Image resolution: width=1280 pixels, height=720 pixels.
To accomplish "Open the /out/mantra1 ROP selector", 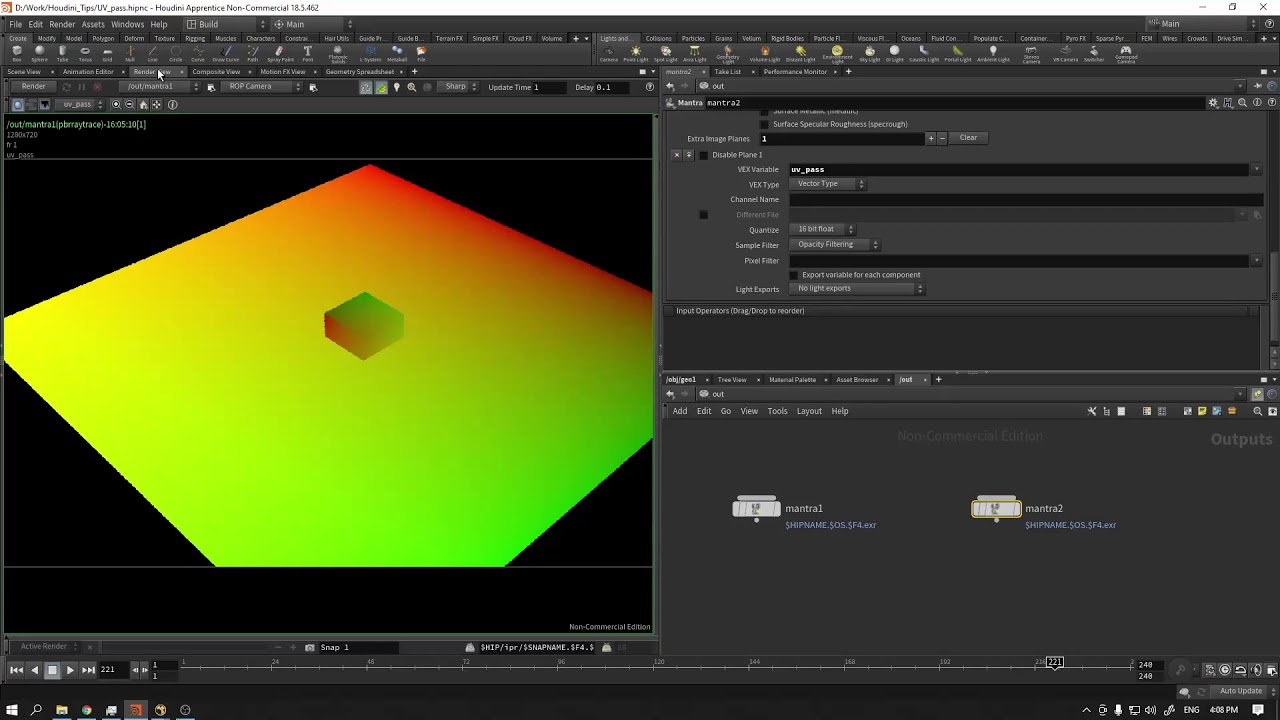I will click(x=160, y=87).
